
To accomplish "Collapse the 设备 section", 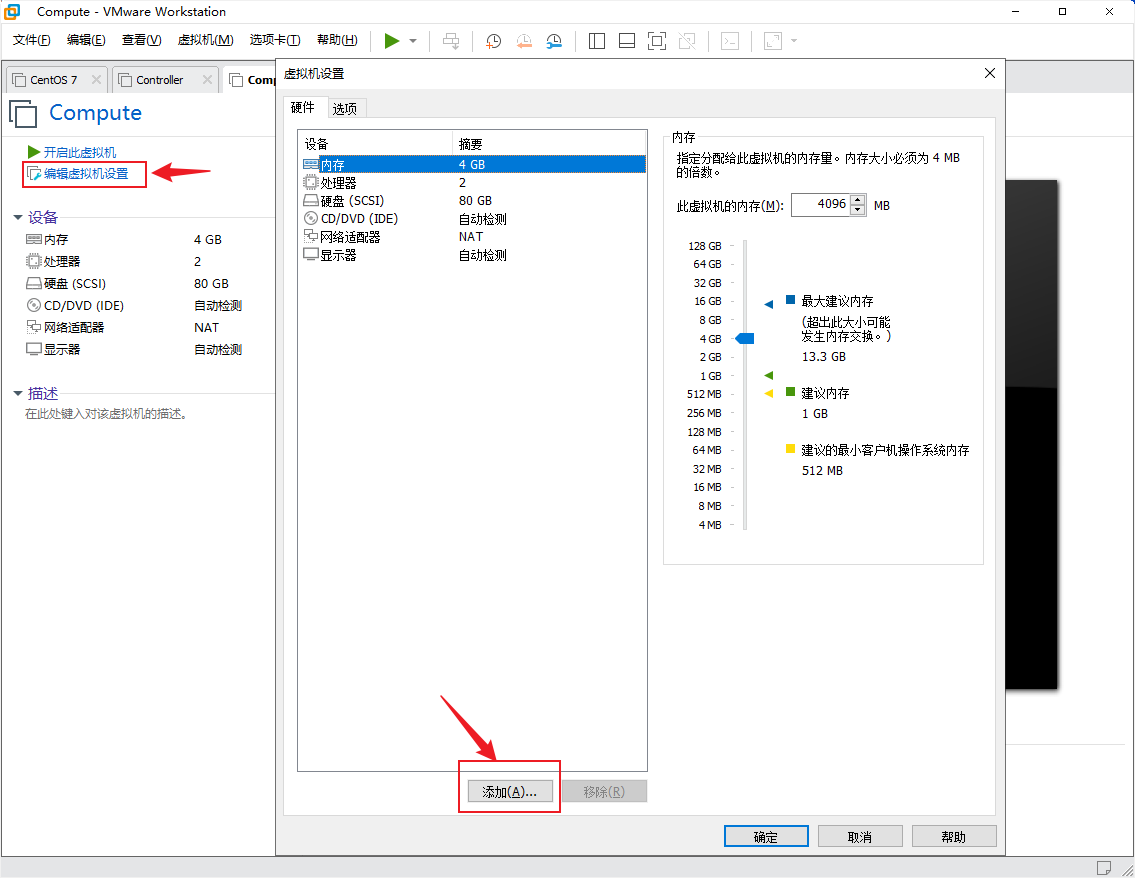I will 17,217.
